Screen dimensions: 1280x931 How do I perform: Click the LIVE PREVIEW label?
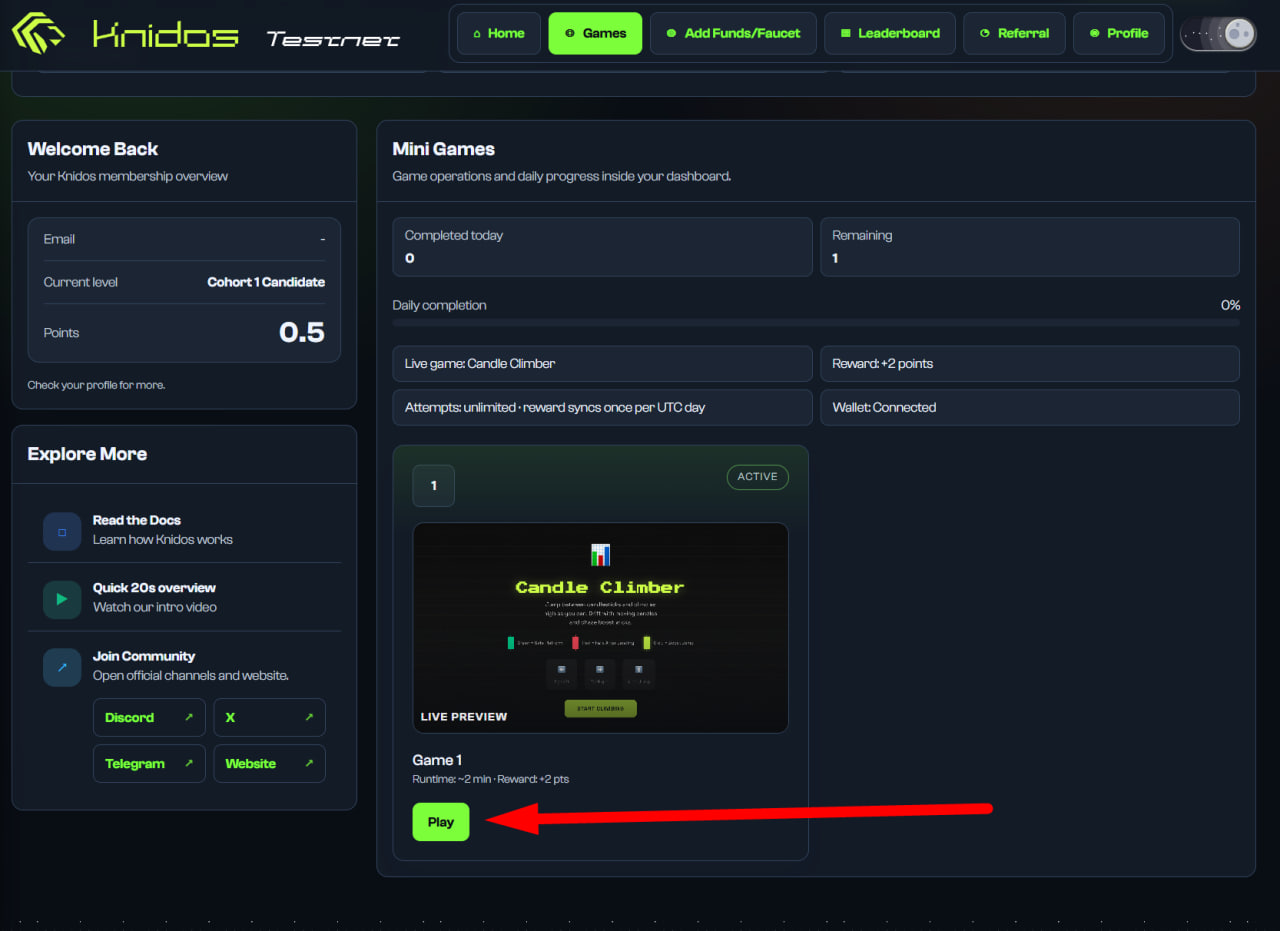pyautogui.click(x=464, y=717)
